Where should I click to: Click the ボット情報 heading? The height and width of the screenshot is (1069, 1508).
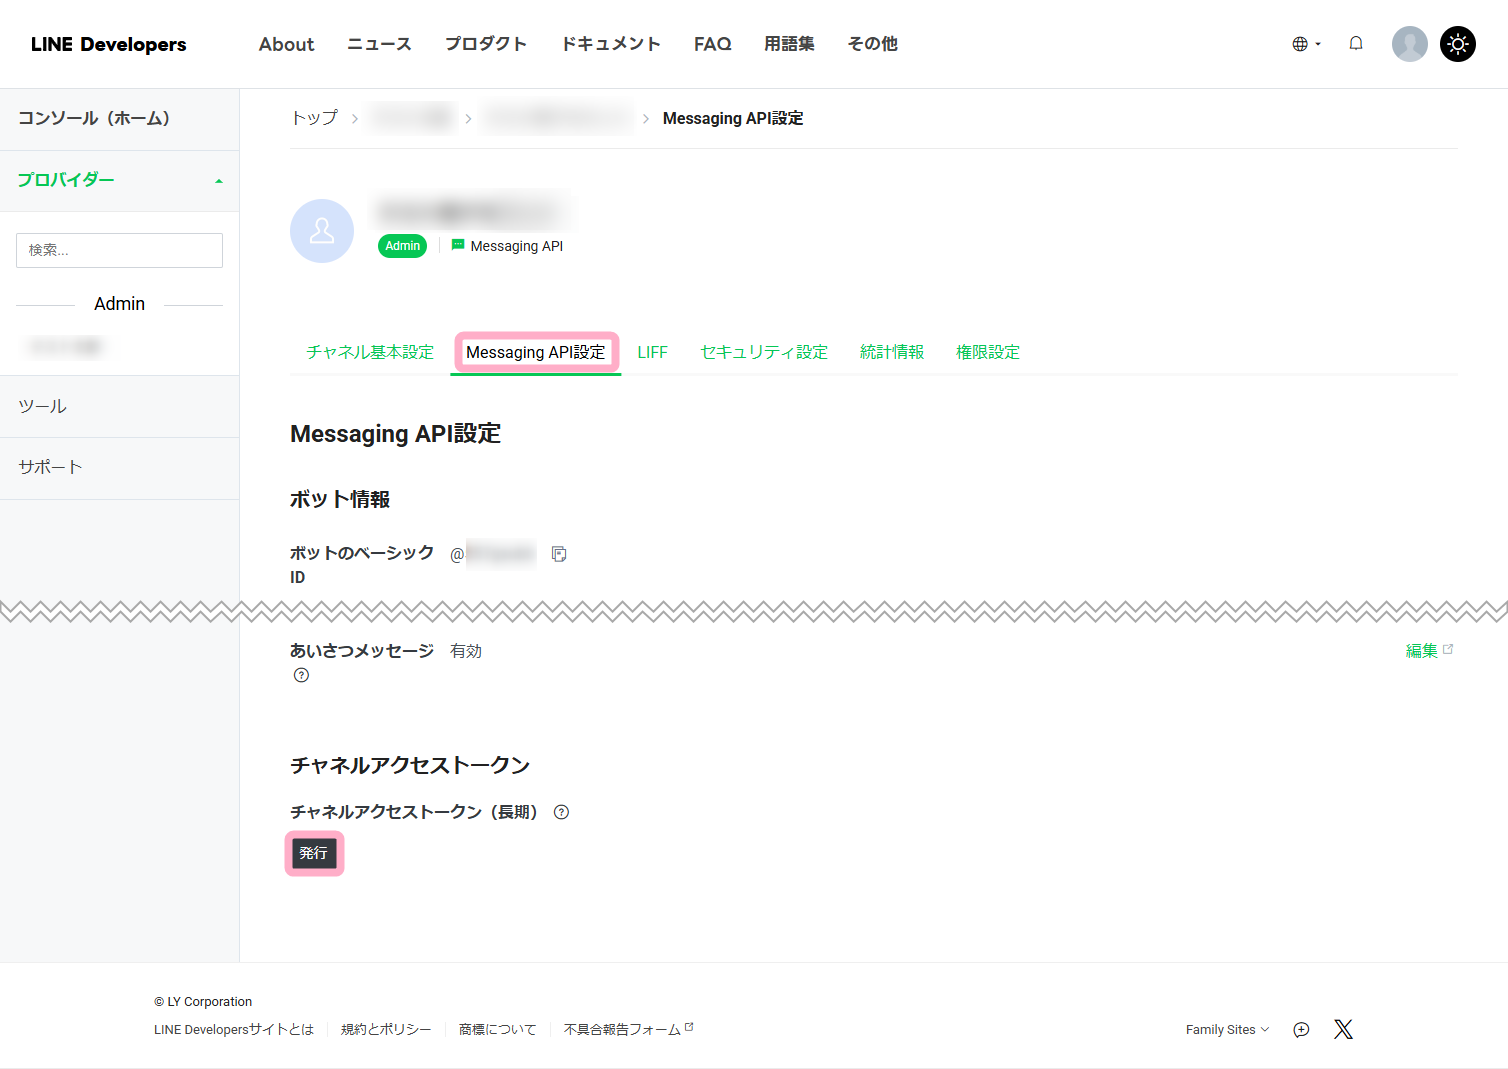340,499
